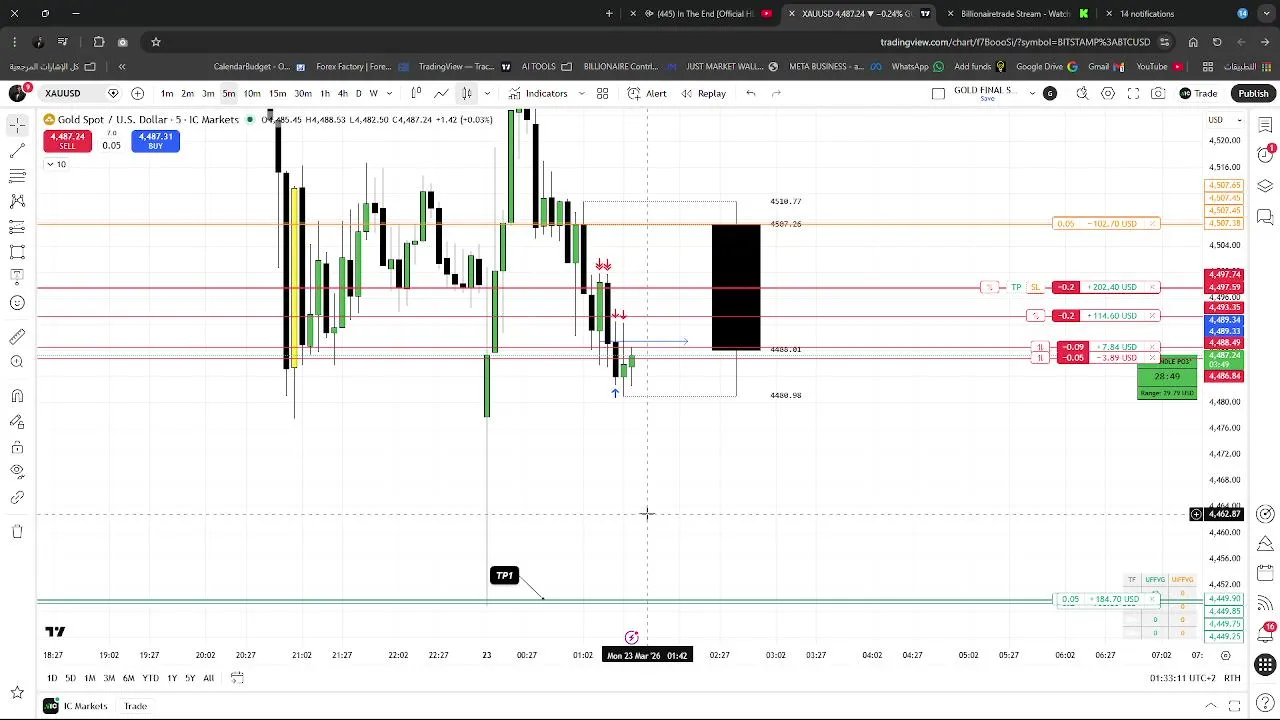Switch to 3m timeframe
1280x720 pixels.
(x=208, y=93)
